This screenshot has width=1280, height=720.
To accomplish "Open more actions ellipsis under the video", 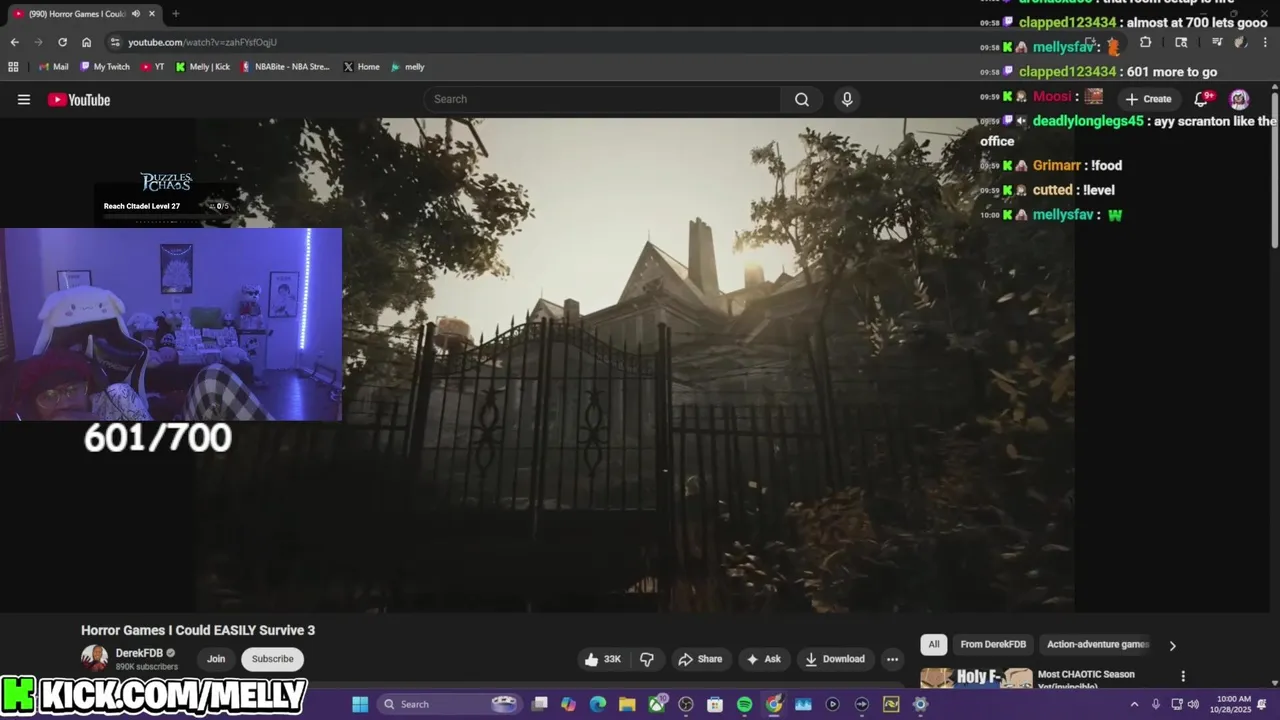I will (892, 659).
